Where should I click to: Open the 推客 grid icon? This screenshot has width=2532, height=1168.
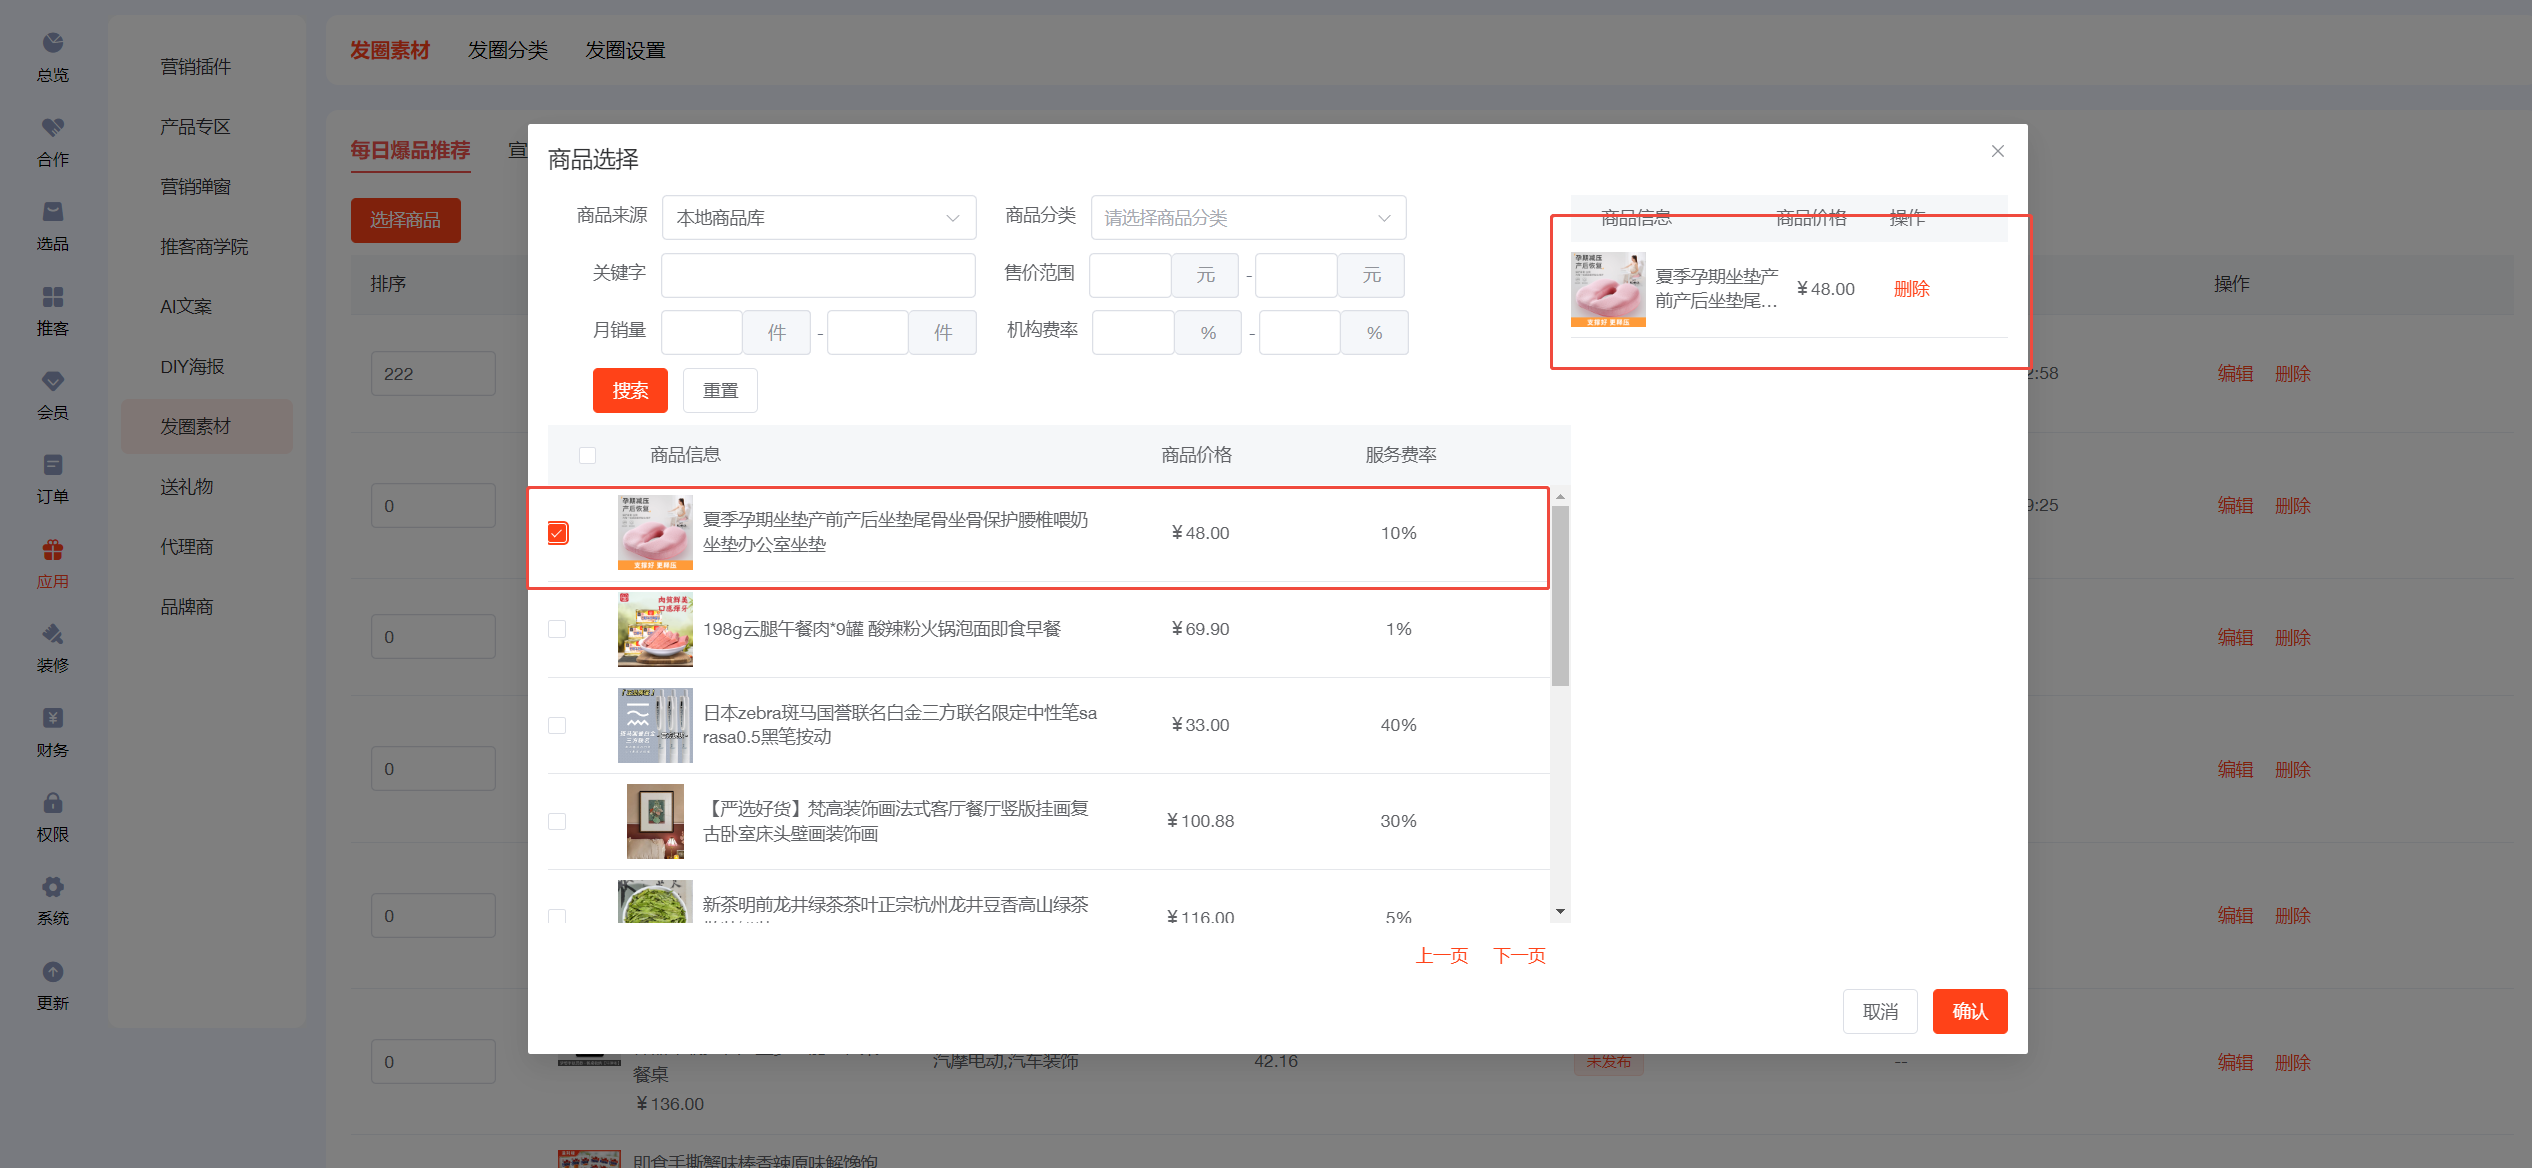(x=53, y=297)
